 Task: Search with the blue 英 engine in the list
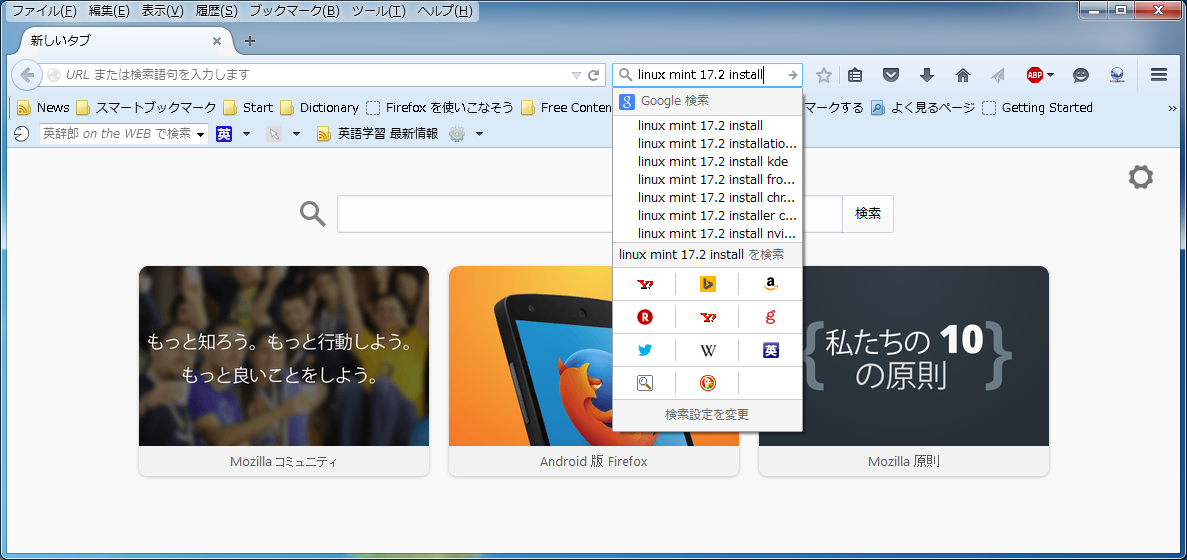click(771, 350)
